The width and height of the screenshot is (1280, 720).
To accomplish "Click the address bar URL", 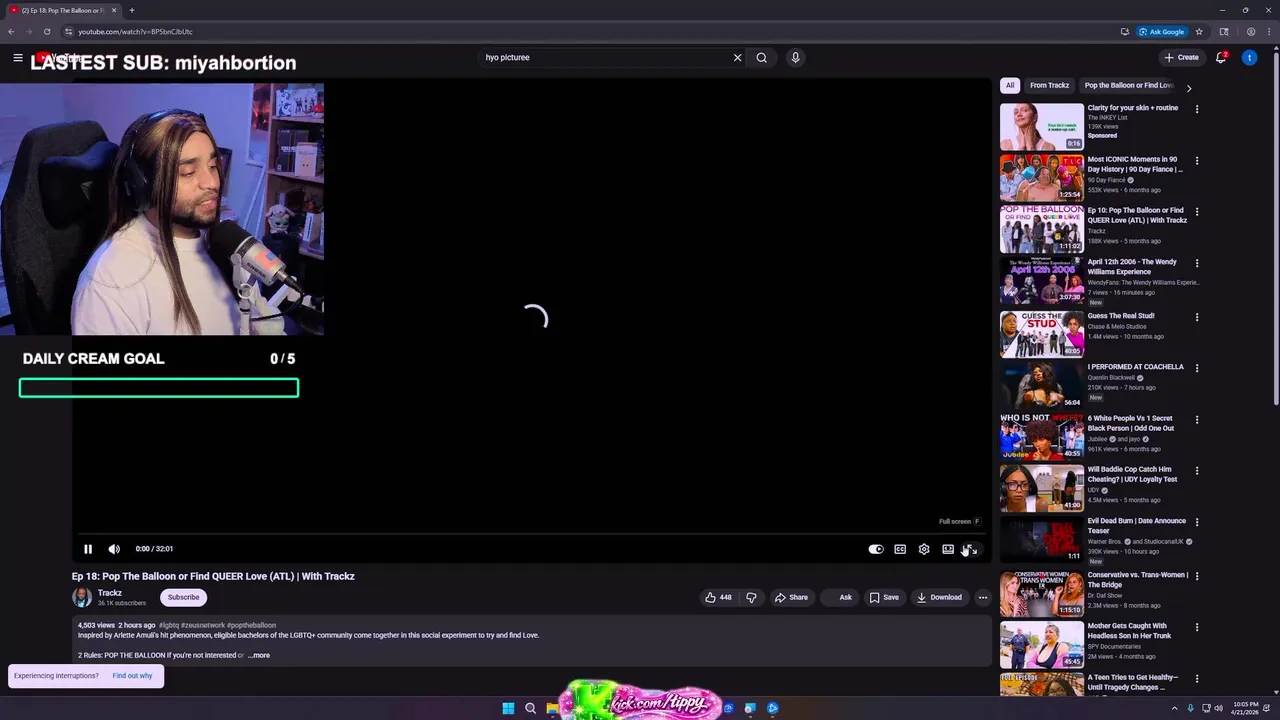I will [136, 32].
